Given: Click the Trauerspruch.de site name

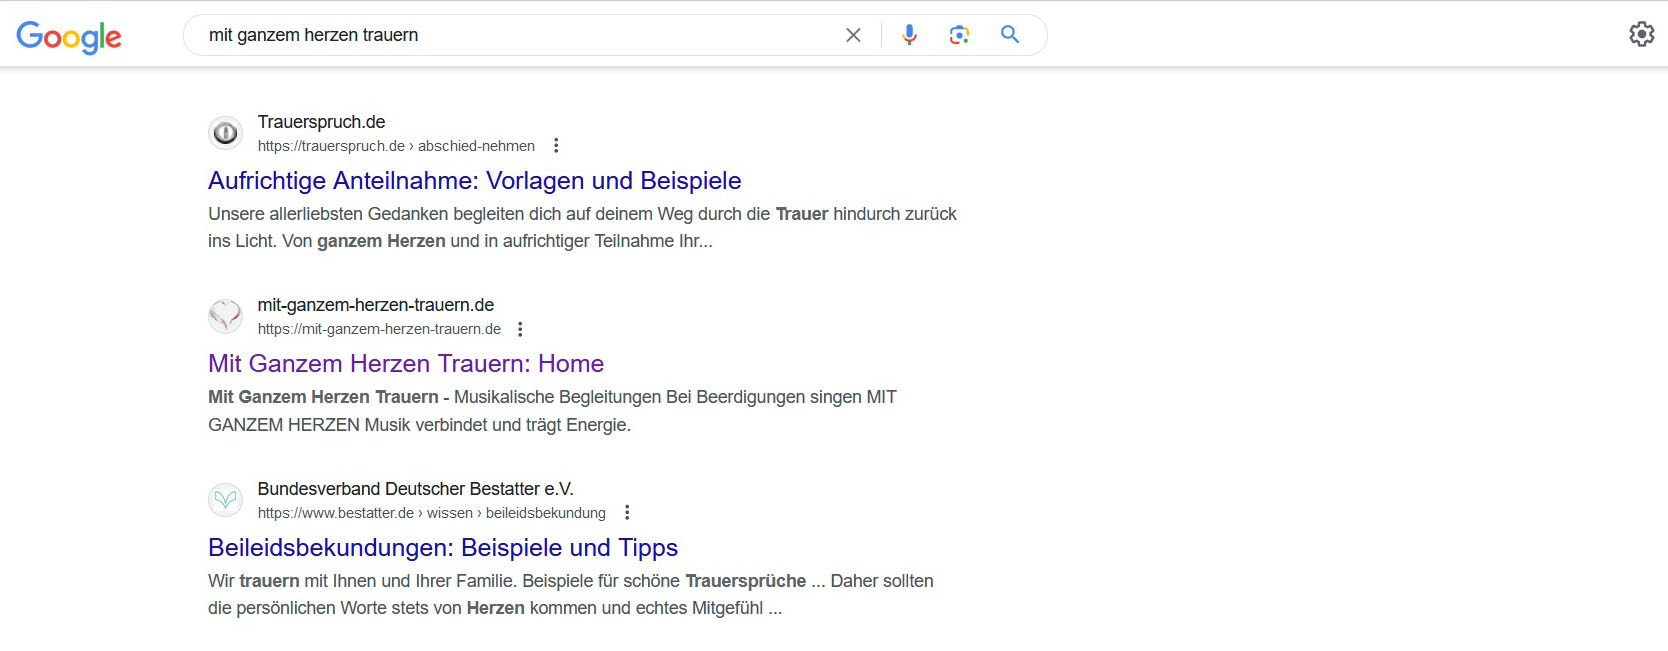Looking at the screenshot, I should tap(321, 122).
